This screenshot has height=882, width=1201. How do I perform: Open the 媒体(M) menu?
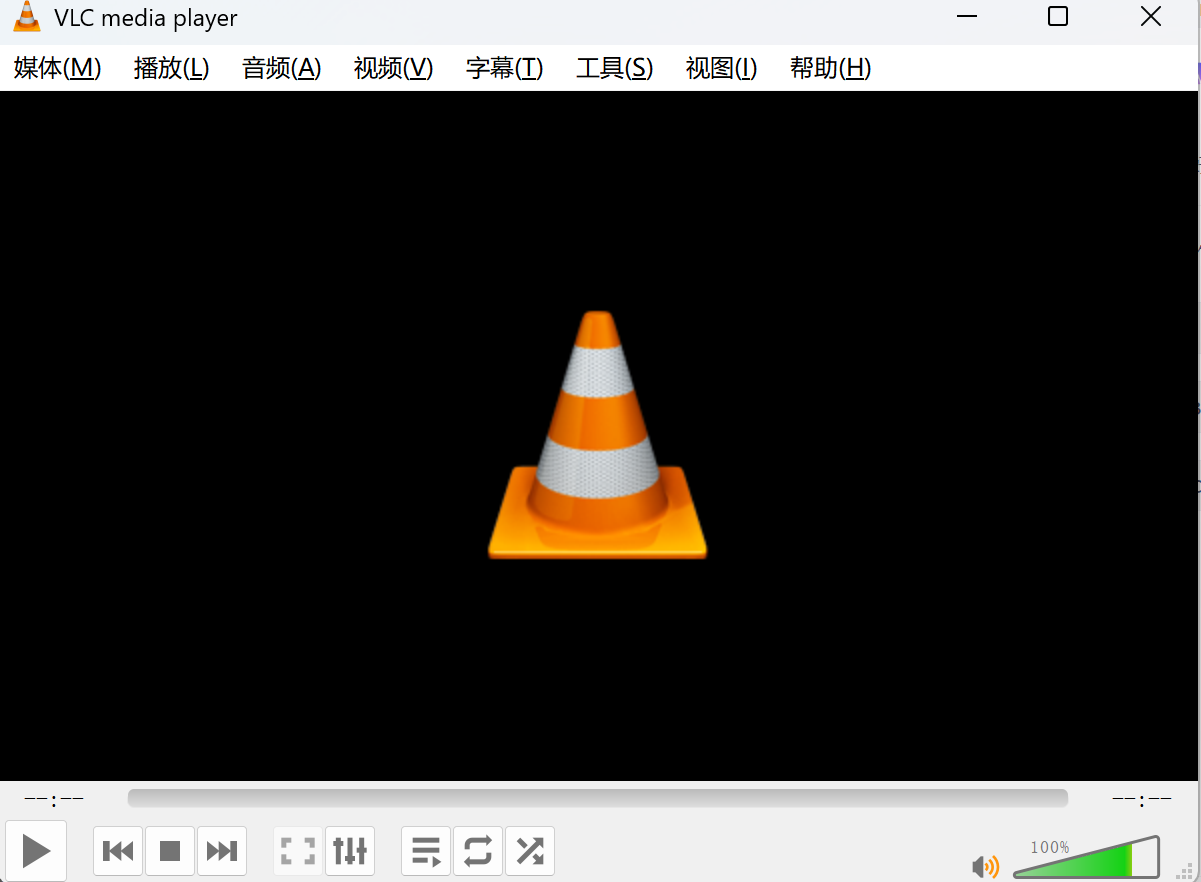(58, 68)
